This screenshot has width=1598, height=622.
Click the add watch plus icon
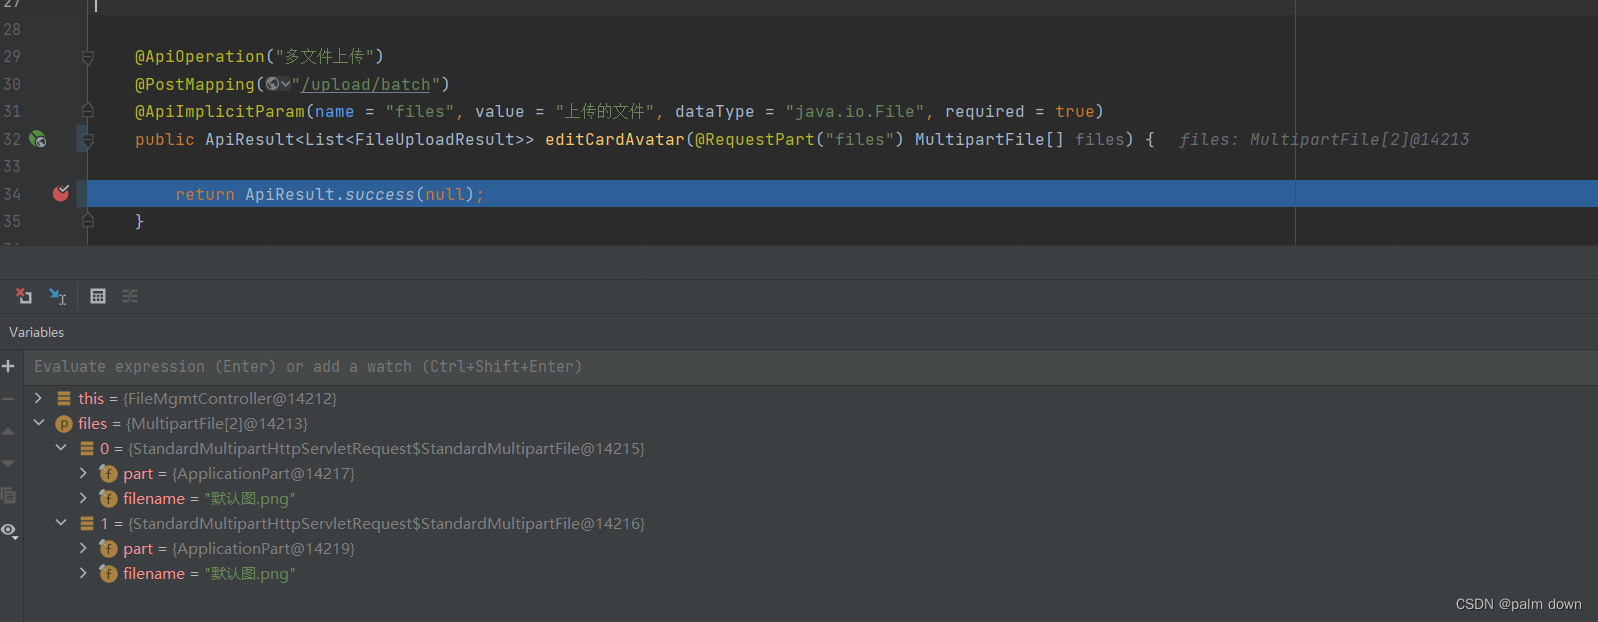(9, 367)
